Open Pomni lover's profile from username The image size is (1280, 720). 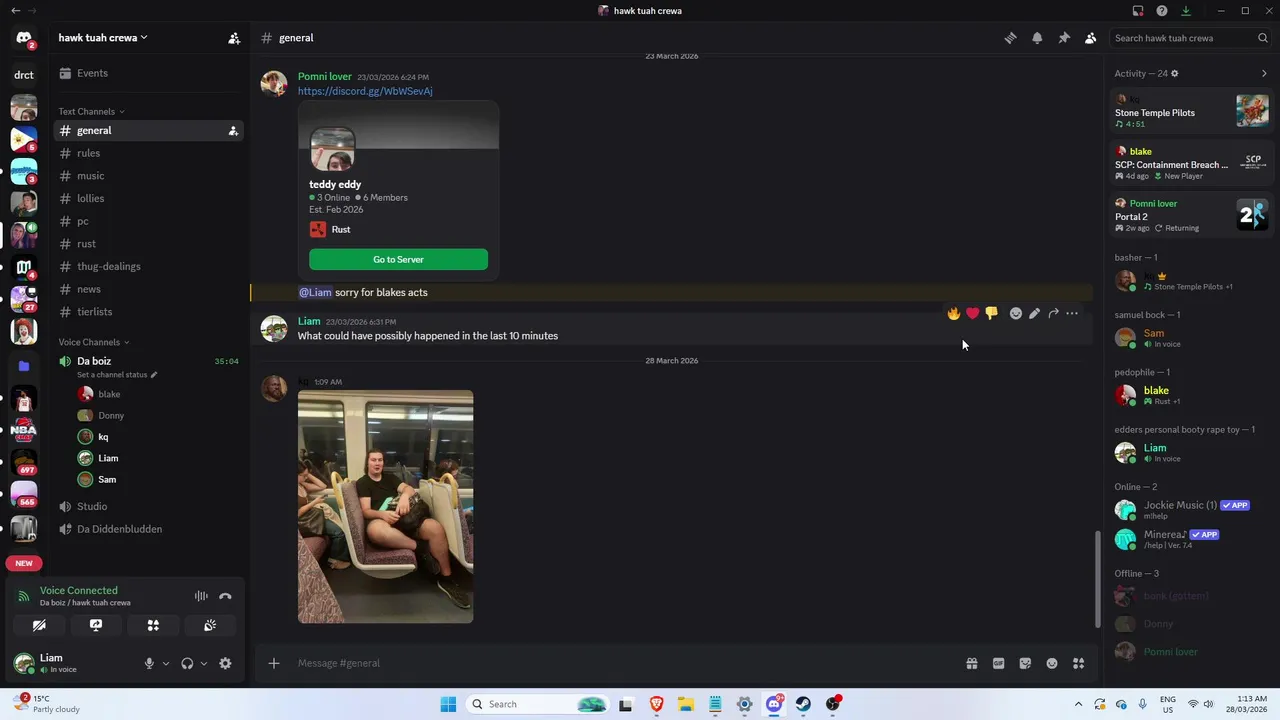pyautogui.click(x=324, y=76)
